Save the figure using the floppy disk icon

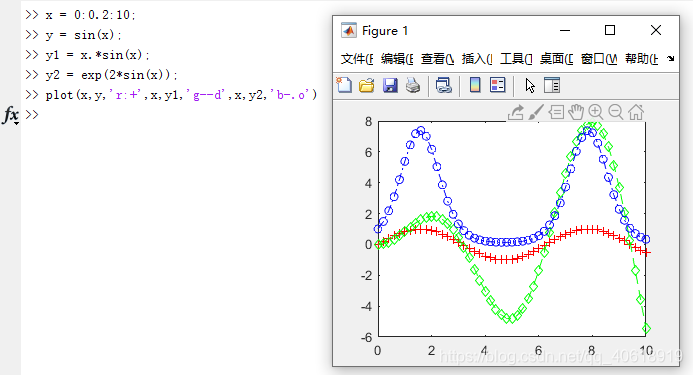[x=390, y=85]
